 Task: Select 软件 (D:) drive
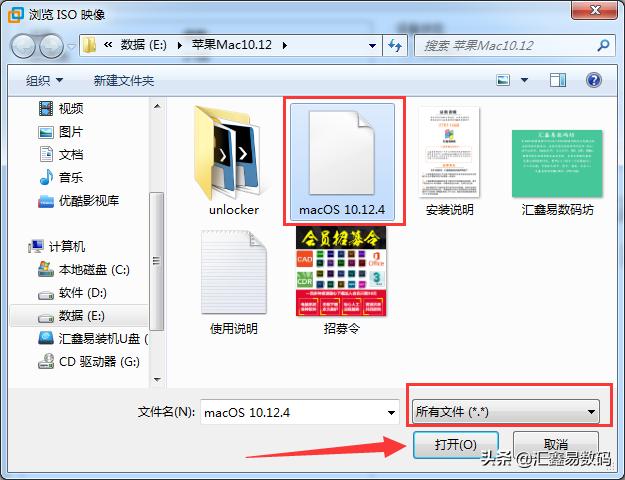pos(73,293)
